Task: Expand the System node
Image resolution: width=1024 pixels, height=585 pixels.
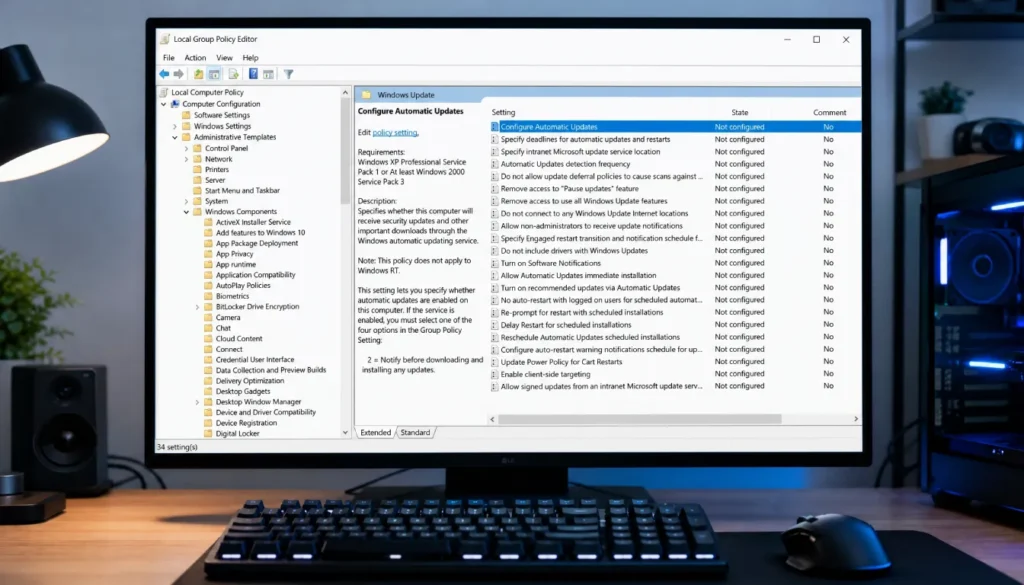Action: pos(186,201)
